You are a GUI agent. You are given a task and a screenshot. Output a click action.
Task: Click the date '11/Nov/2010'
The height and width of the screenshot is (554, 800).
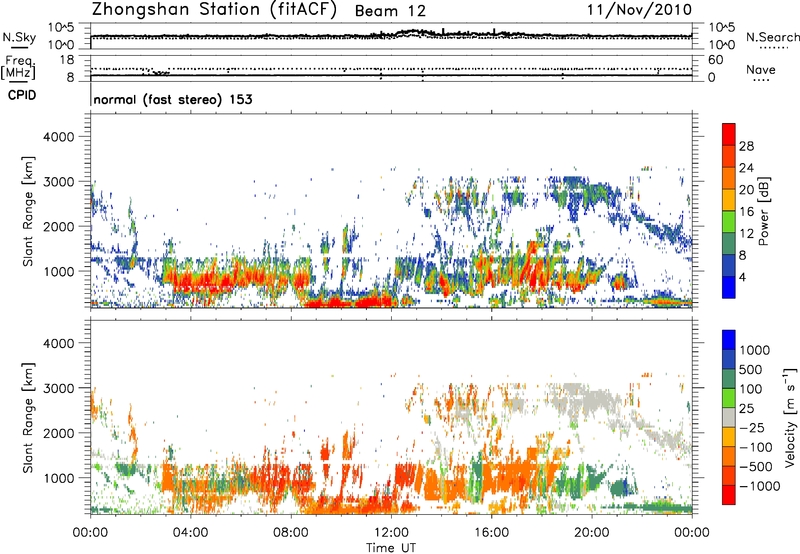639,10
